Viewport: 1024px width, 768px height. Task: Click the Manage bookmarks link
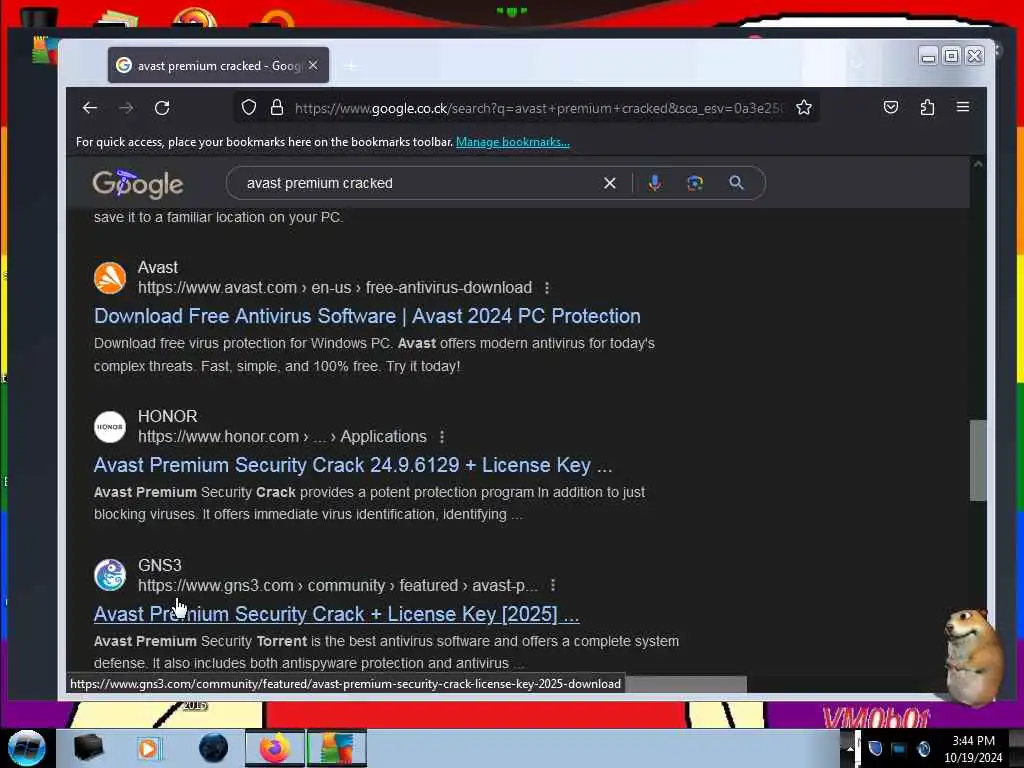point(513,142)
